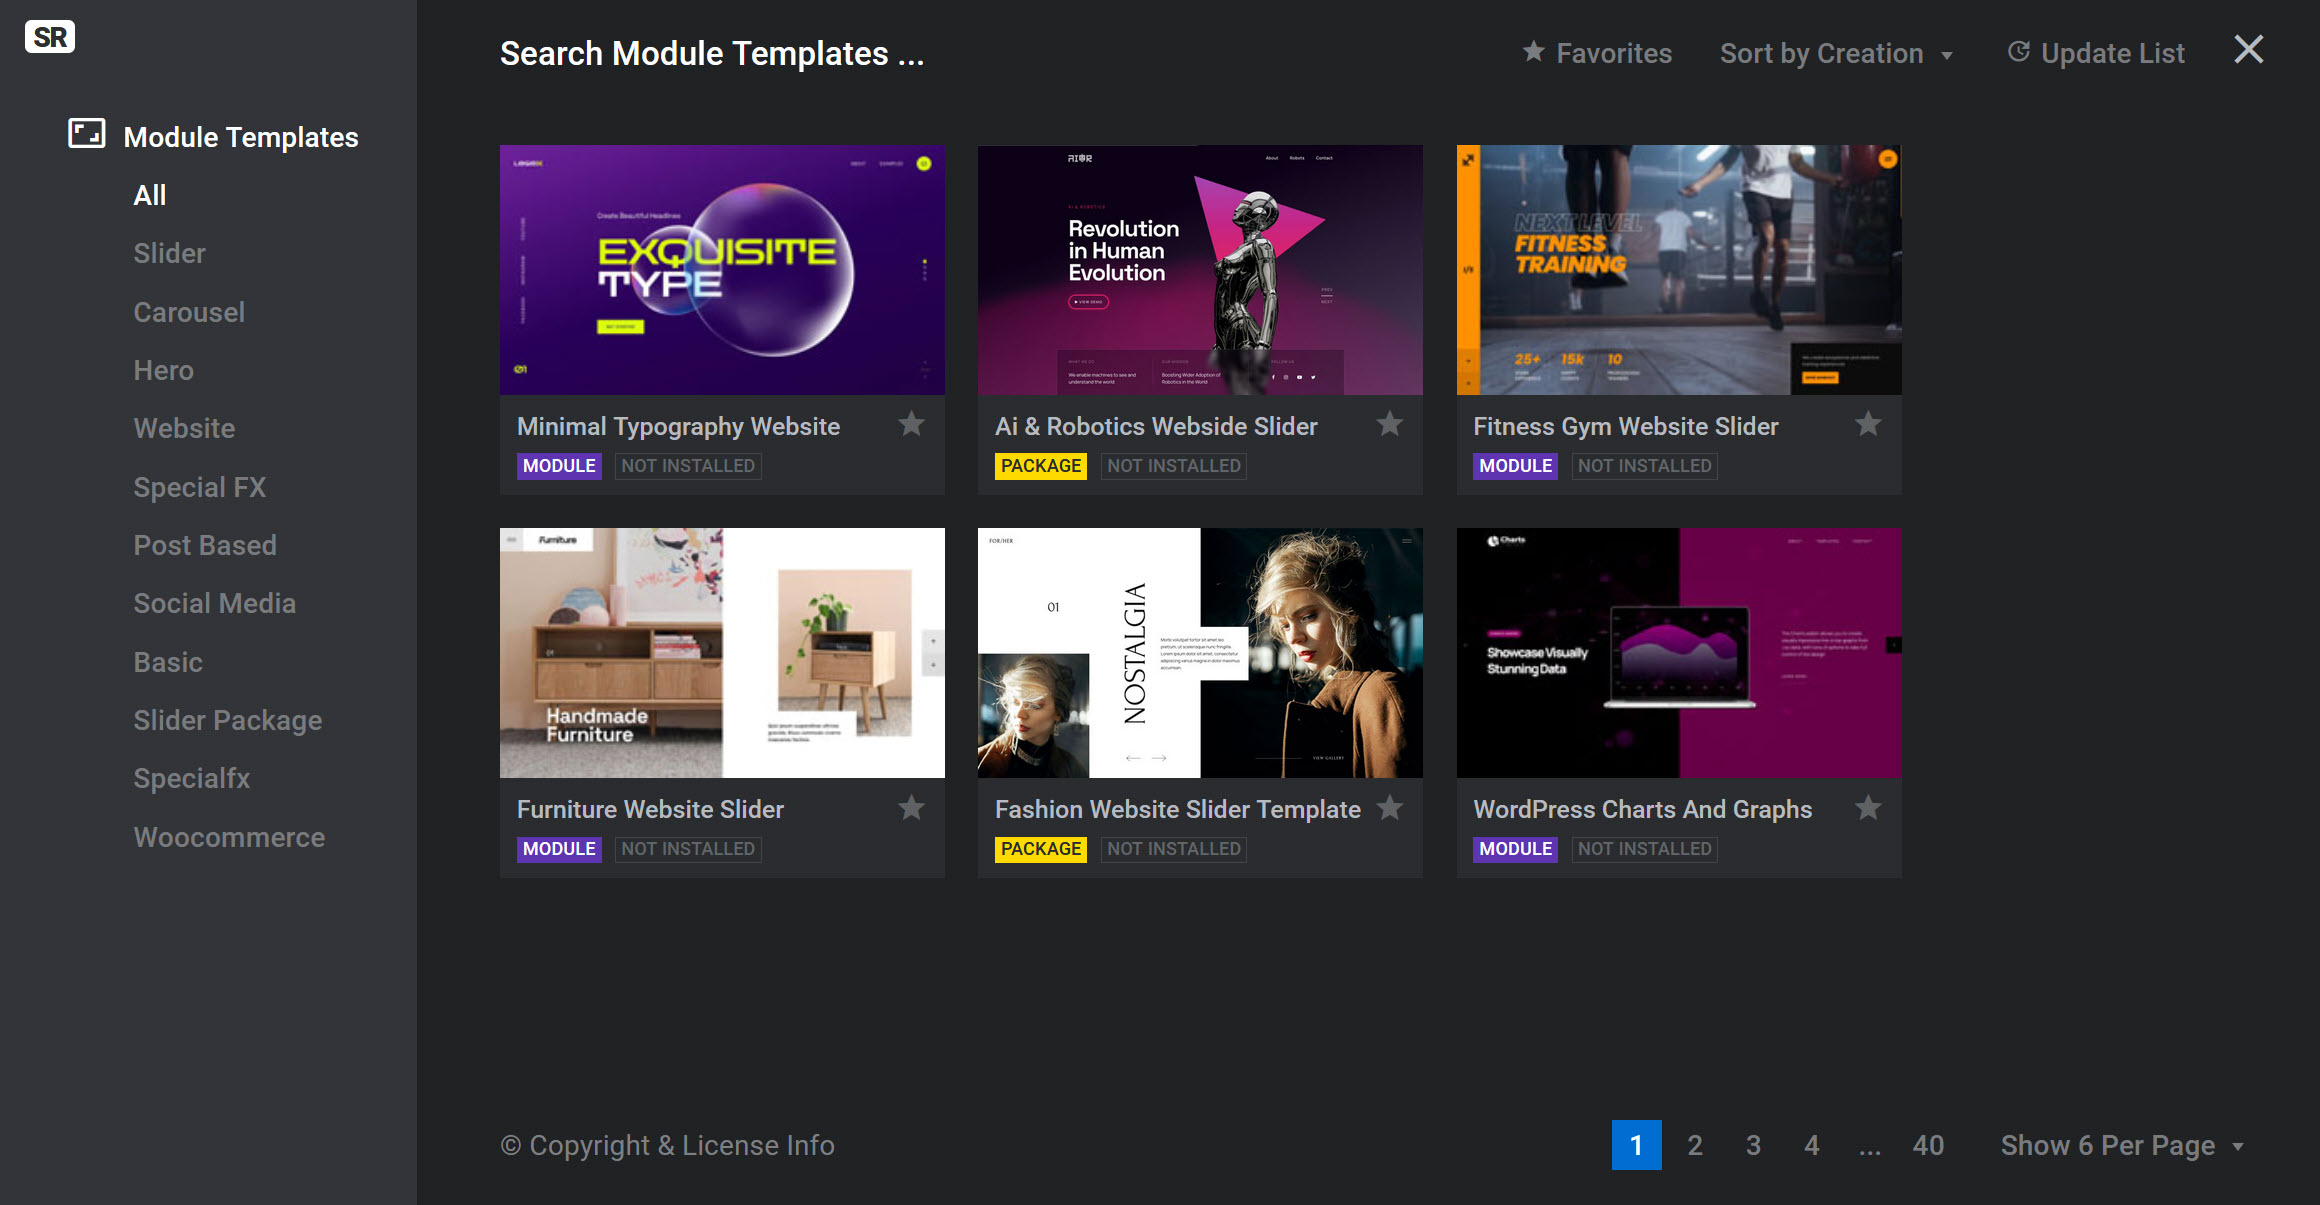Open the Fitness Gym Website Slider thumbnail

click(x=1678, y=270)
